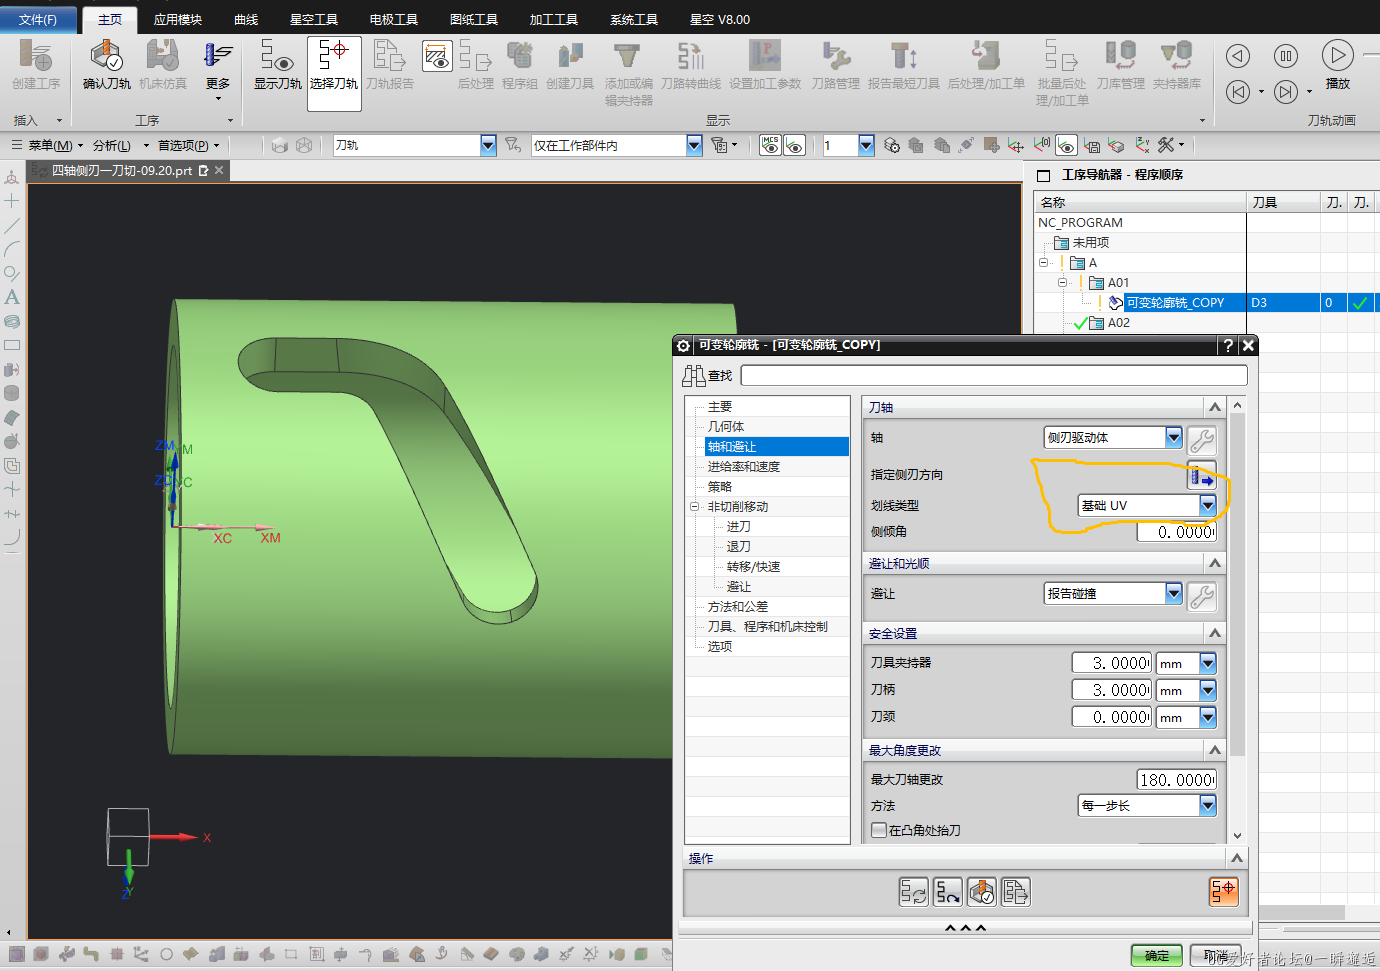Collapse the A program group node
The width and height of the screenshot is (1380, 971).
[x=1044, y=262]
